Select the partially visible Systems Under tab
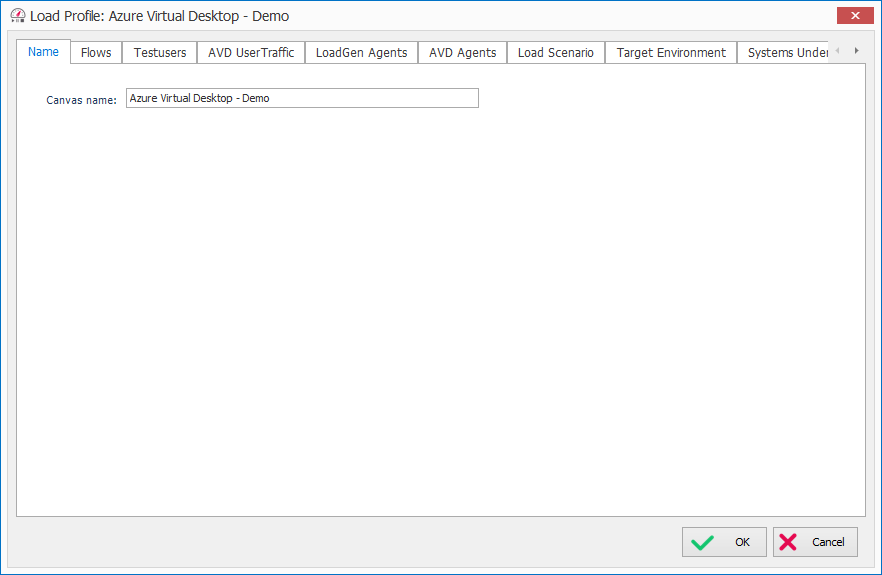Viewport: 882px width, 575px height. tap(786, 53)
